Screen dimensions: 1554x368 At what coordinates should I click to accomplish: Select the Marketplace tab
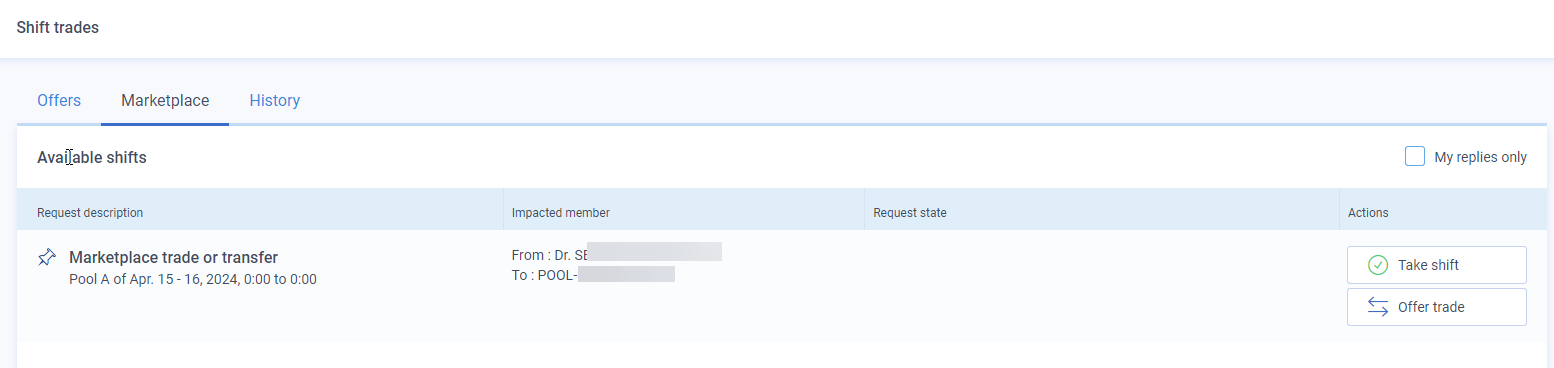165,100
